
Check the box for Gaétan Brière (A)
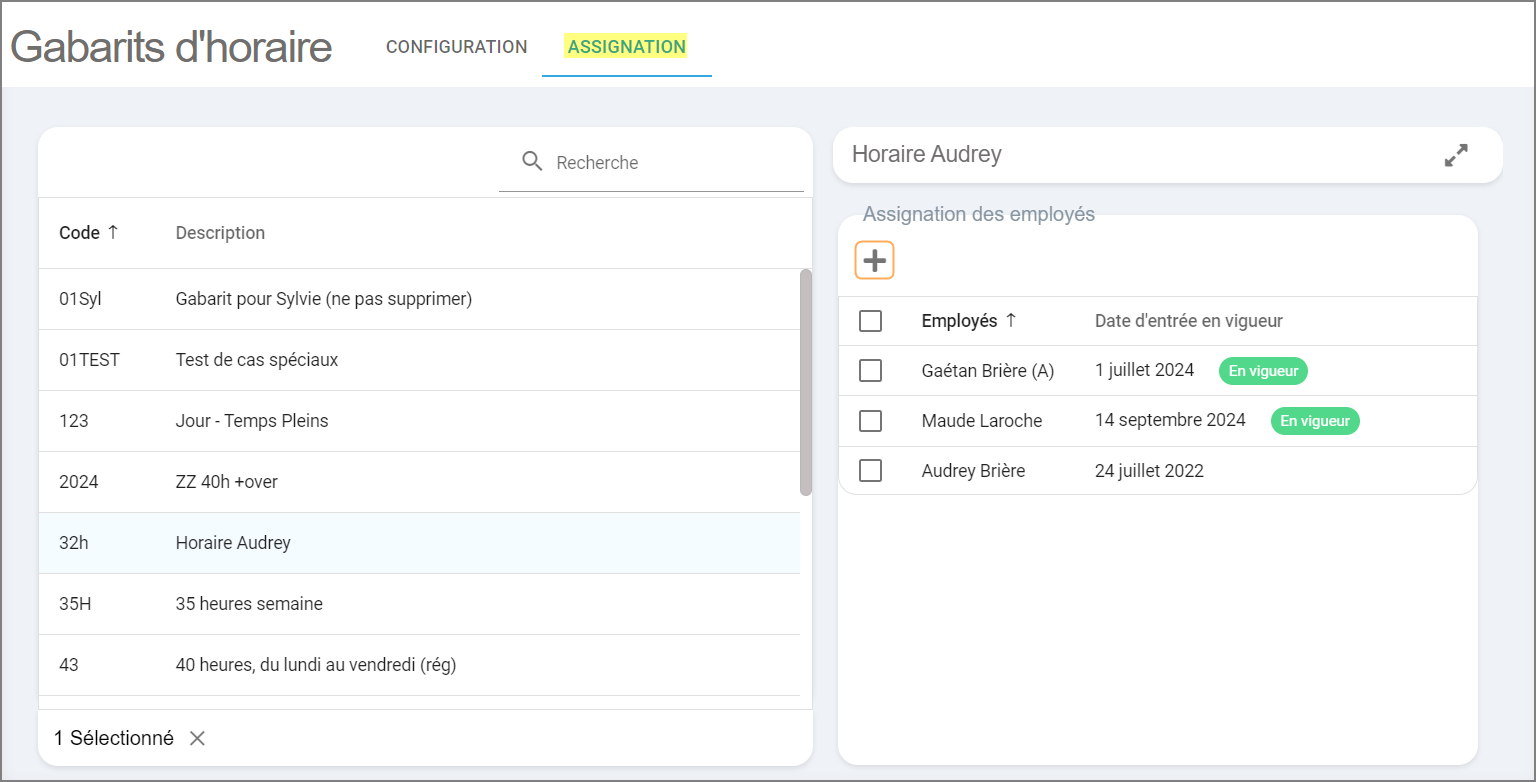pyautogui.click(x=870, y=371)
